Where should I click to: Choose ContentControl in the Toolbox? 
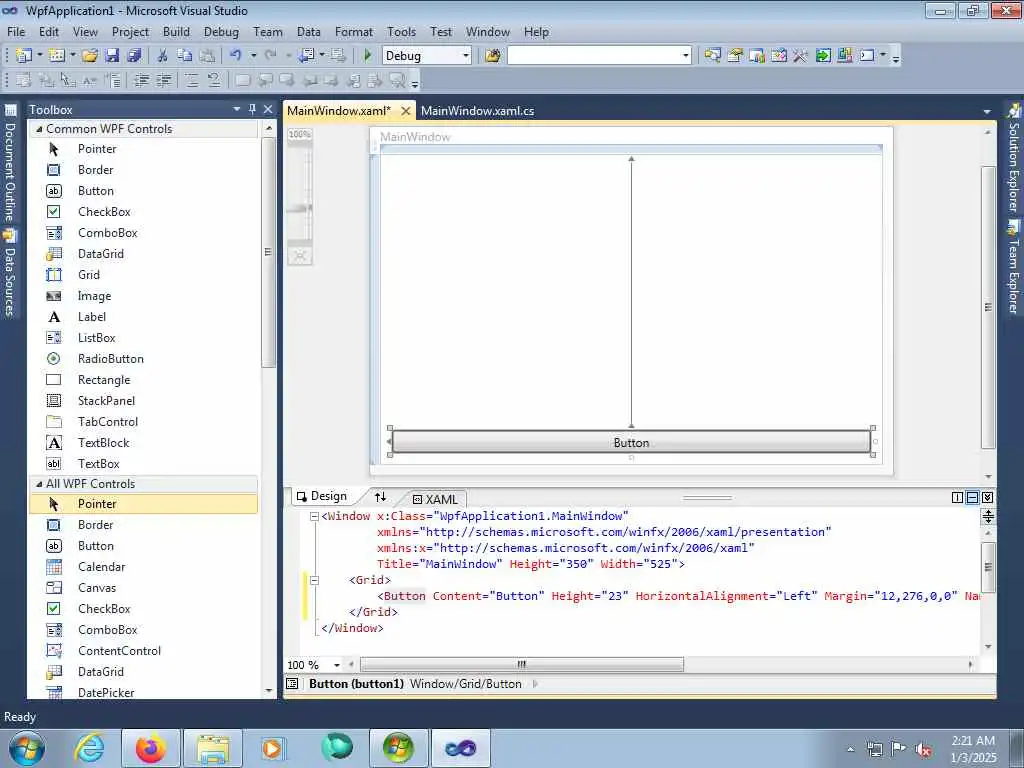tap(144, 650)
